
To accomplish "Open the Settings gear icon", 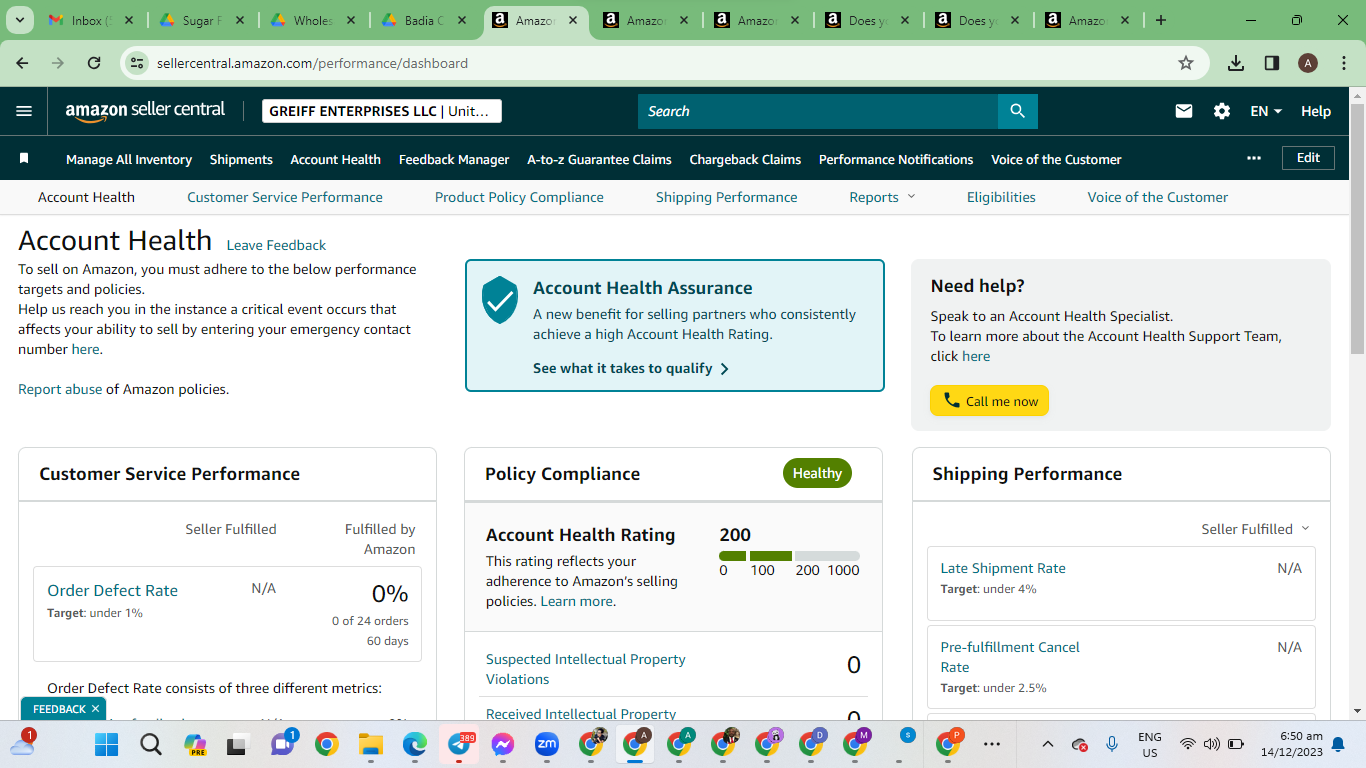I will pos(1222,111).
